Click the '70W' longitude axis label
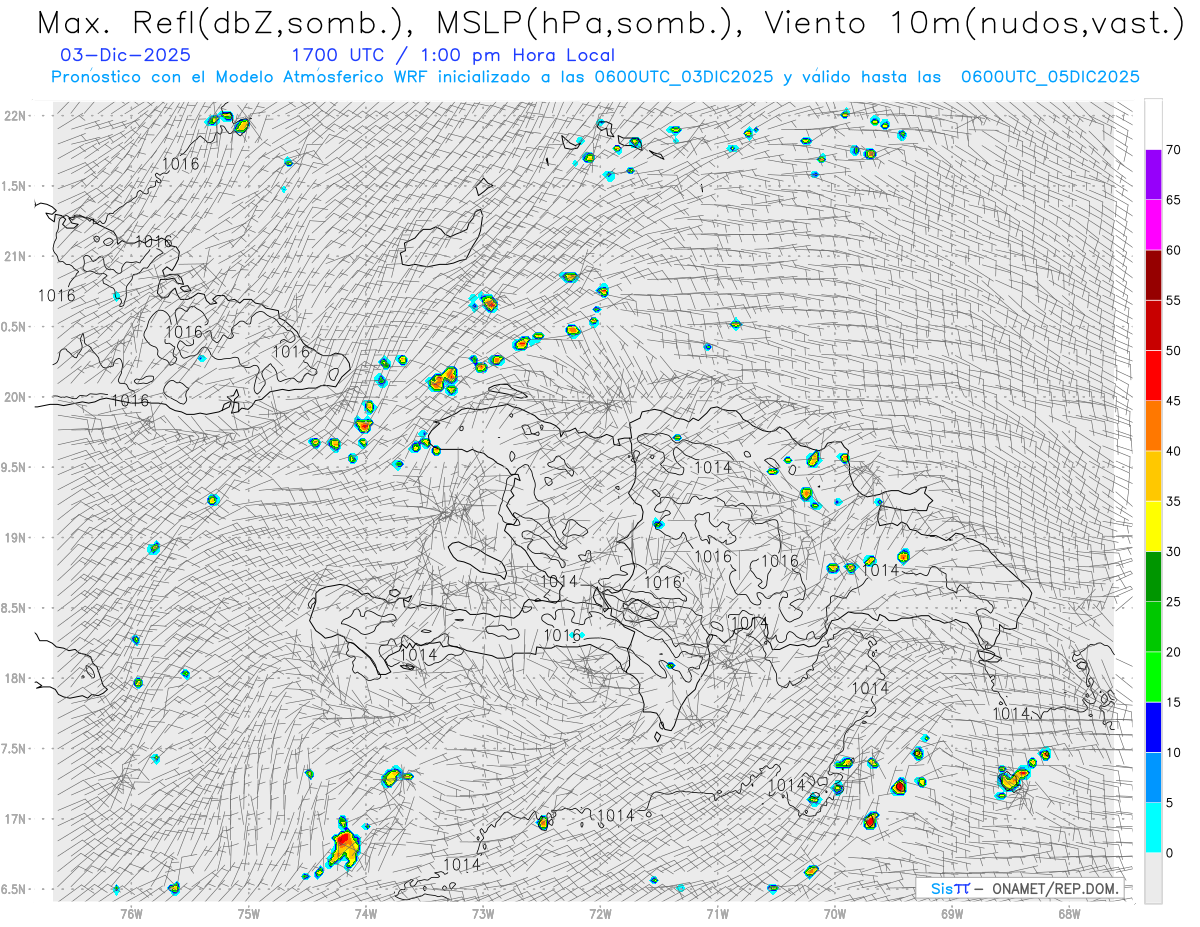1200x927 pixels. [x=834, y=912]
